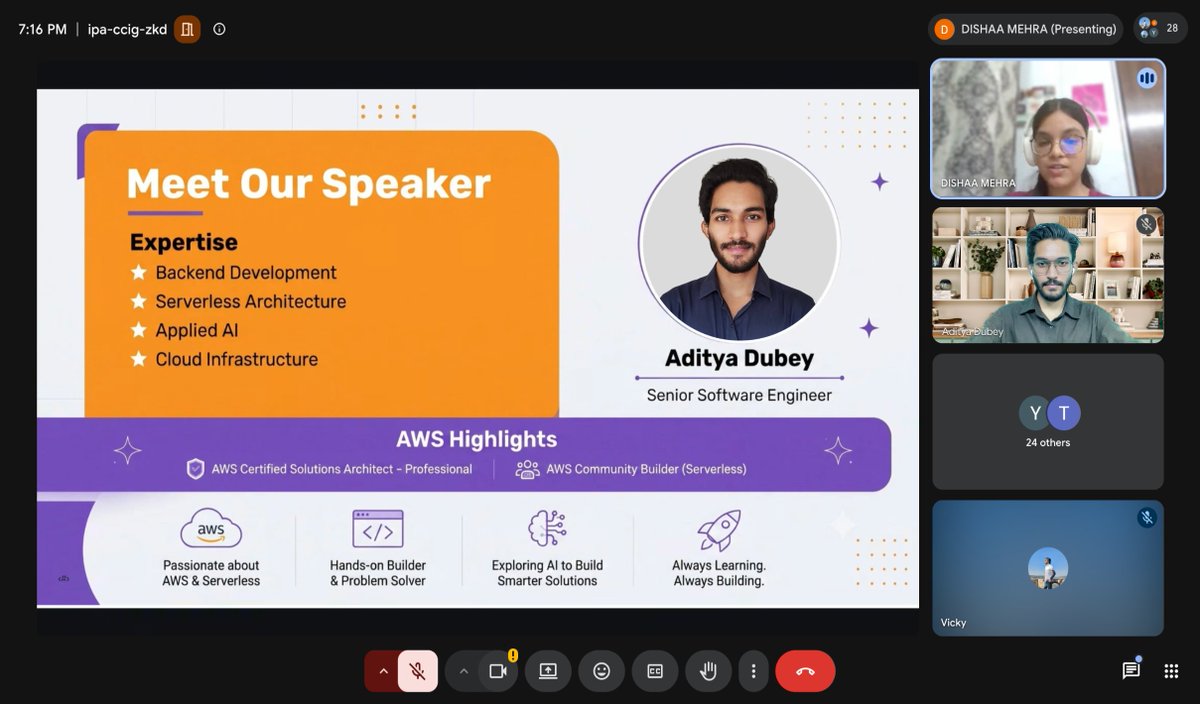Click "AWS Highlights" banner heading
The image size is (1200, 704).
pyautogui.click(x=476, y=439)
